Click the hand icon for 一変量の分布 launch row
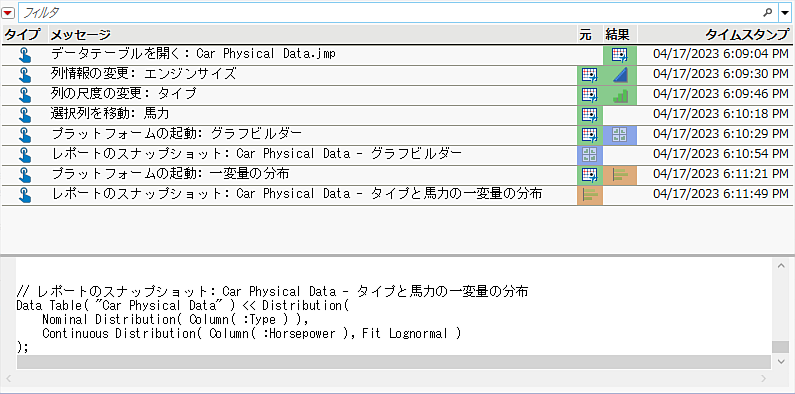 [24, 175]
